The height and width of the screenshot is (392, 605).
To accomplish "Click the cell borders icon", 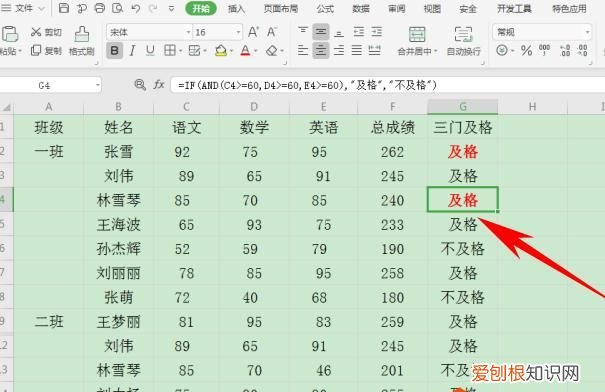I will 169,51.
